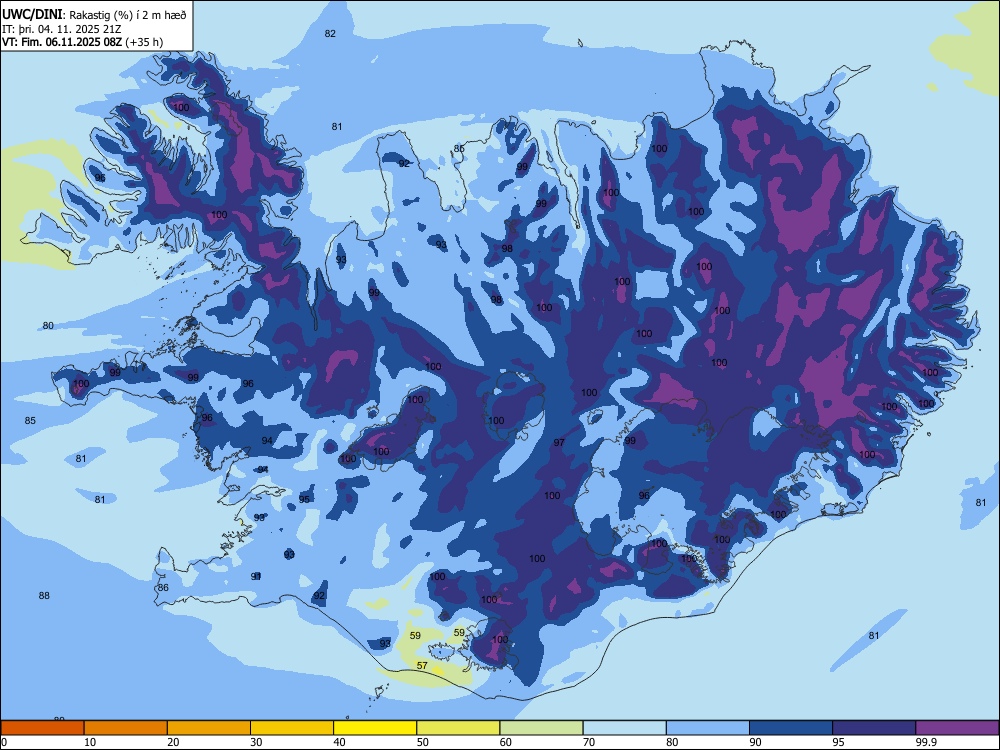Click the legend tick label '50'

423,742
